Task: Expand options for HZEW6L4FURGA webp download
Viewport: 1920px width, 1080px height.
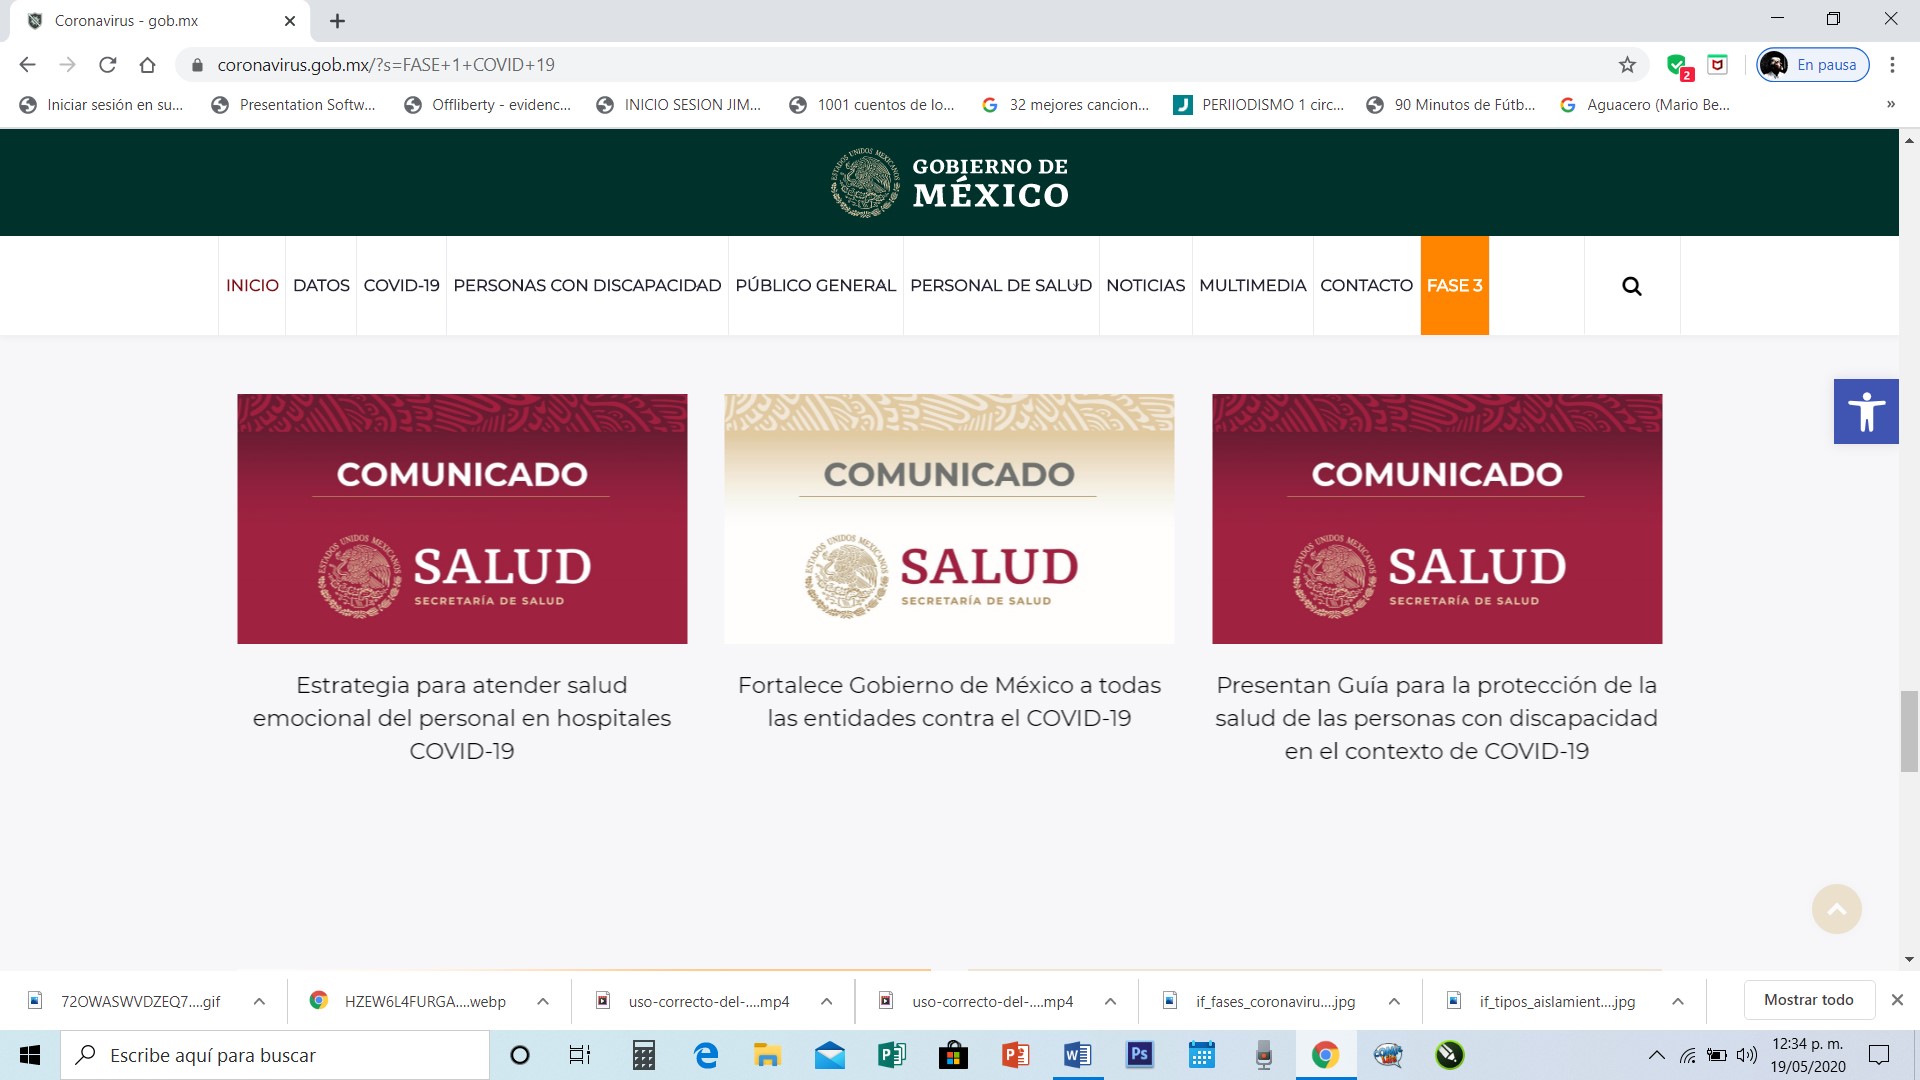Action: (x=543, y=1001)
